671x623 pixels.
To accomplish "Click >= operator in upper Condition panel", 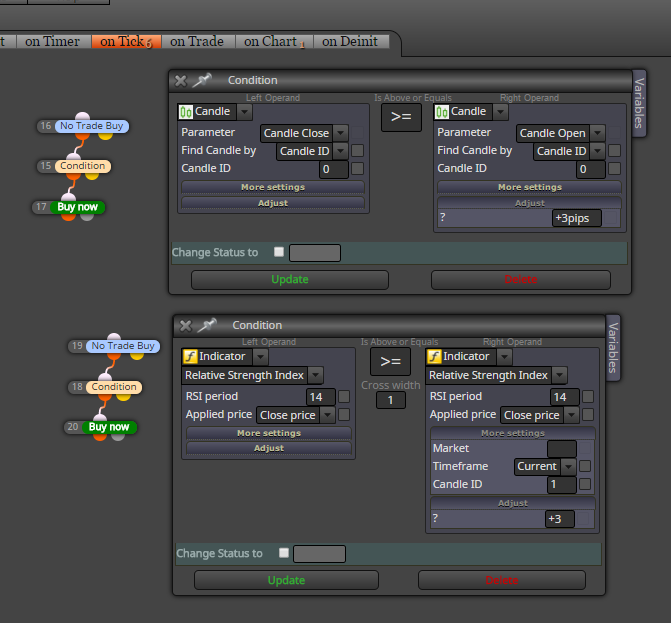I will click(401, 116).
